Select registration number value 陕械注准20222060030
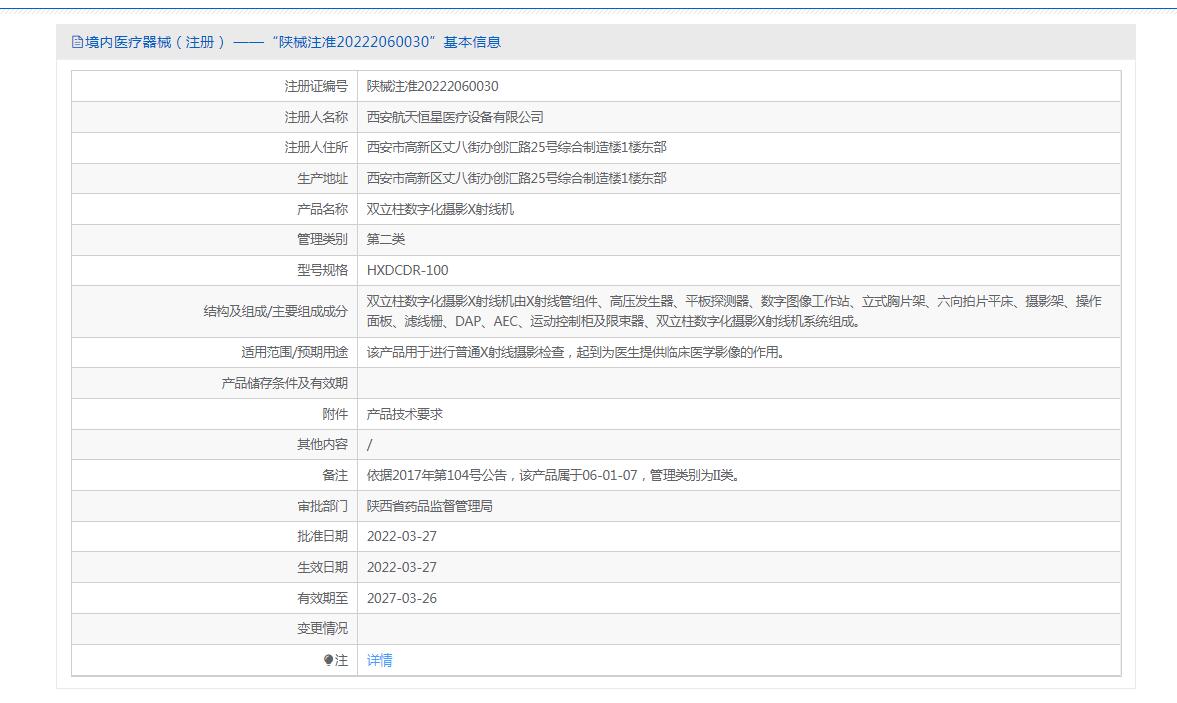The height and width of the screenshot is (703, 1177). pyautogui.click(x=432, y=86)
